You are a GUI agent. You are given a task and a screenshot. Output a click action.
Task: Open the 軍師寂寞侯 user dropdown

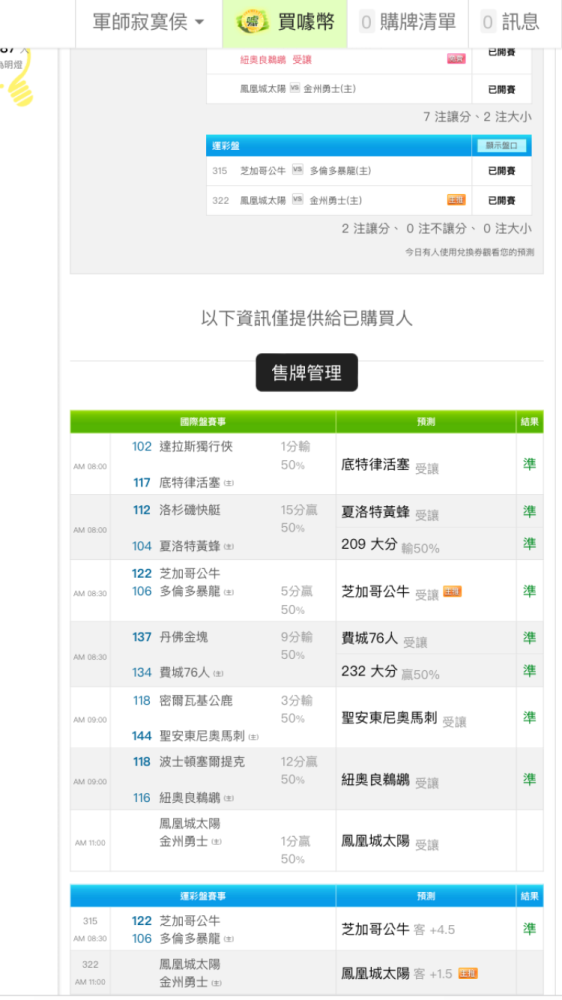tap(149, 23)
